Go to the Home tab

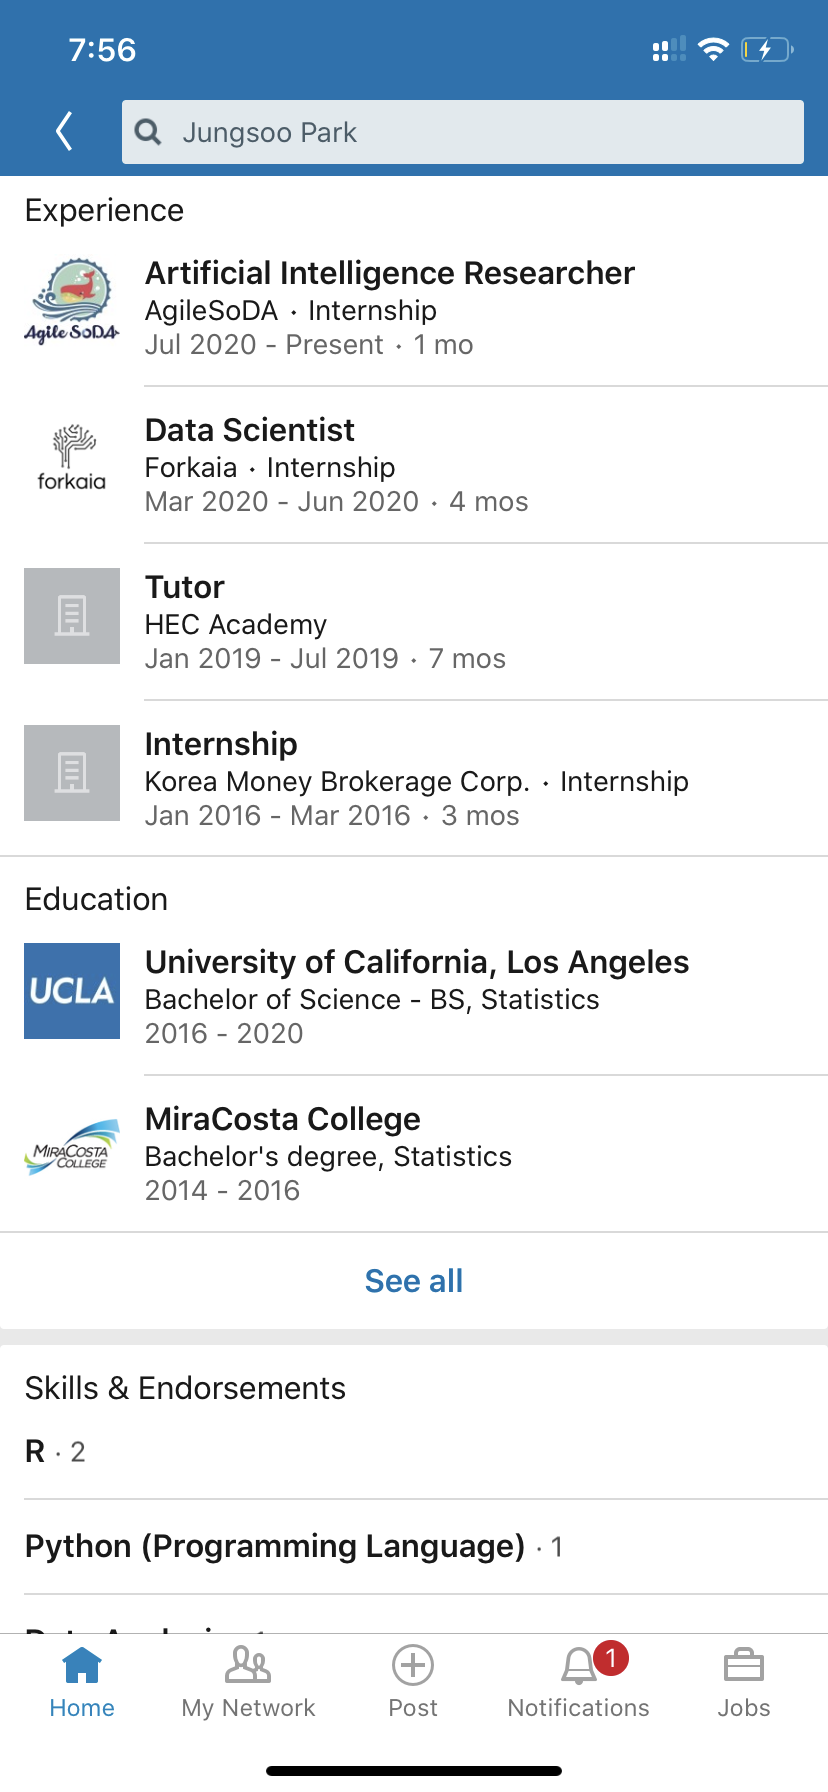point(82,1682)
